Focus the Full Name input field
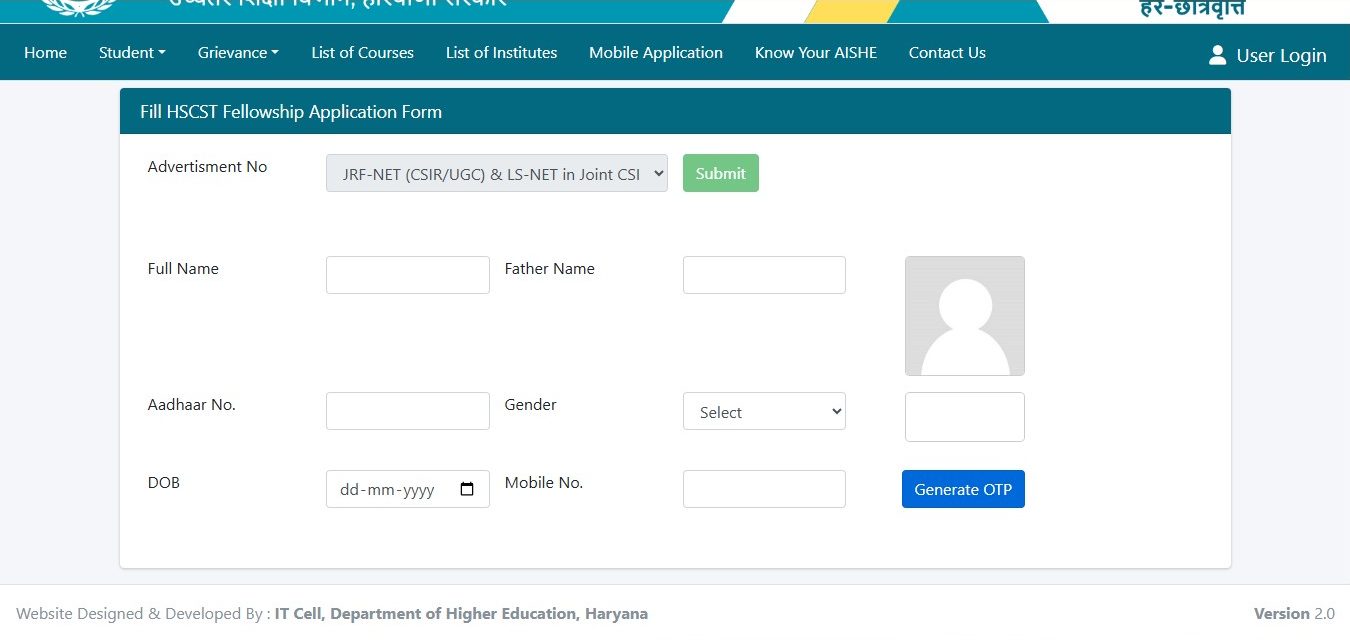This screenshot has height=640, width=1350. click(407, 275)
